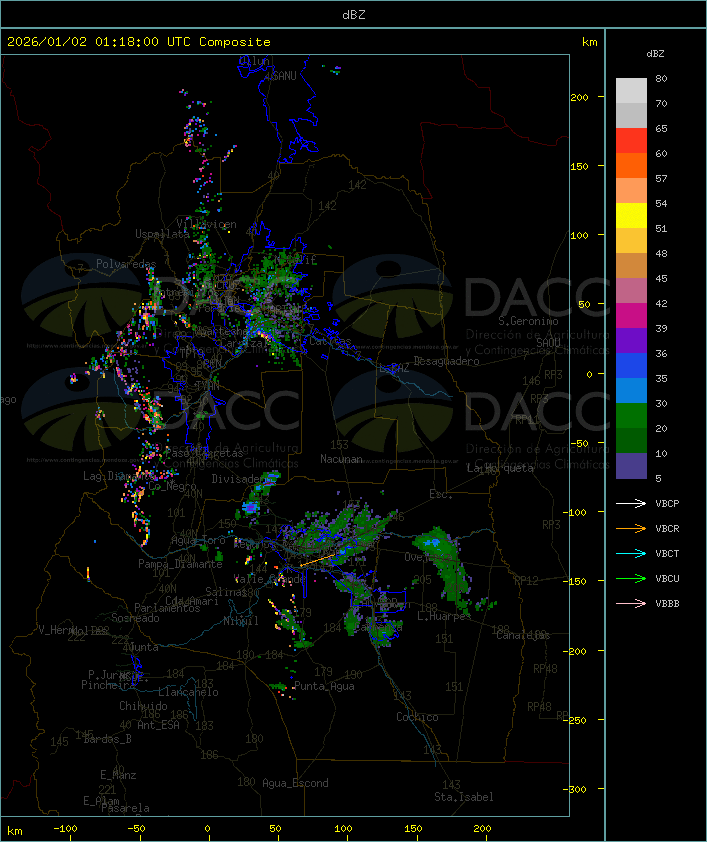Click the 'dBZ' title in top bar

pyautogui.click(x=354, y=15)
